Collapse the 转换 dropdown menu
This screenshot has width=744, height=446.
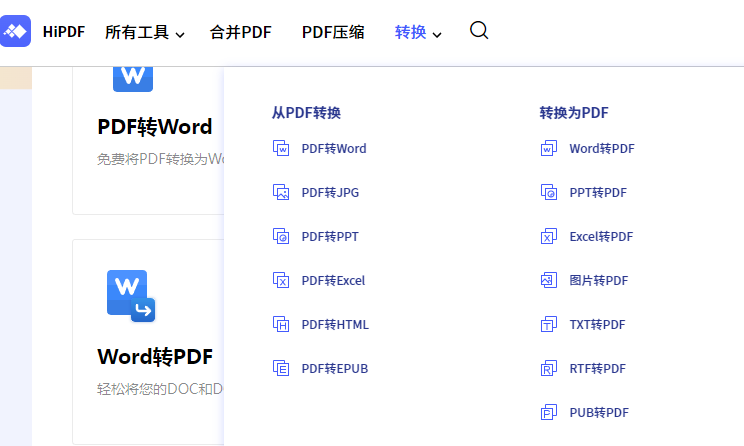pos(418,32)
